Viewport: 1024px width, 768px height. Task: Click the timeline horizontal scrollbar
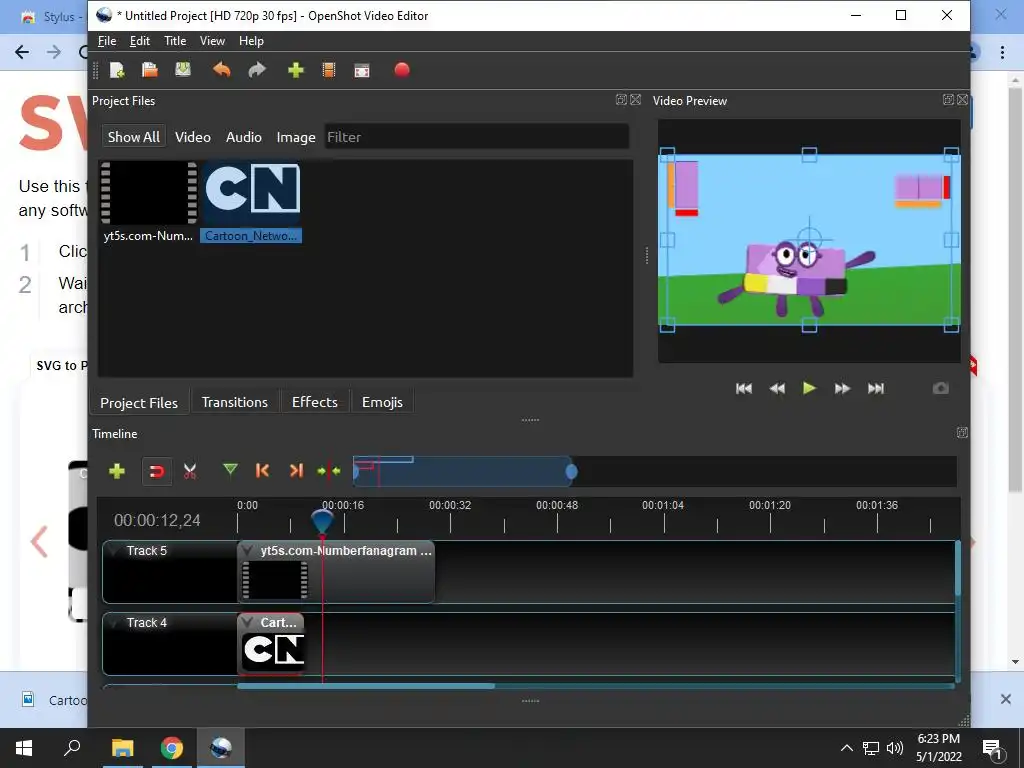pyautogui.click(x=366, y=686)
